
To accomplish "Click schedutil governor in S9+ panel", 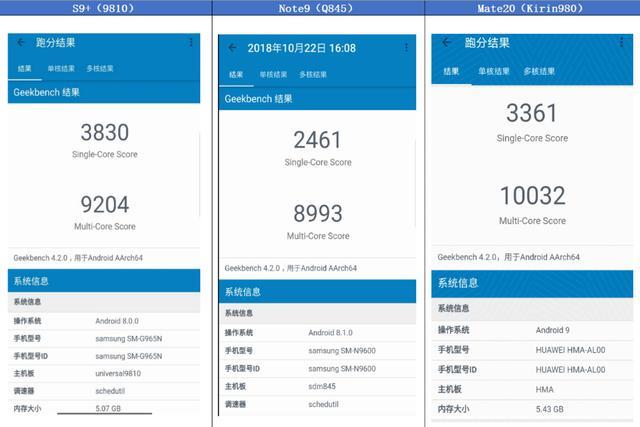I will [110, 391].
